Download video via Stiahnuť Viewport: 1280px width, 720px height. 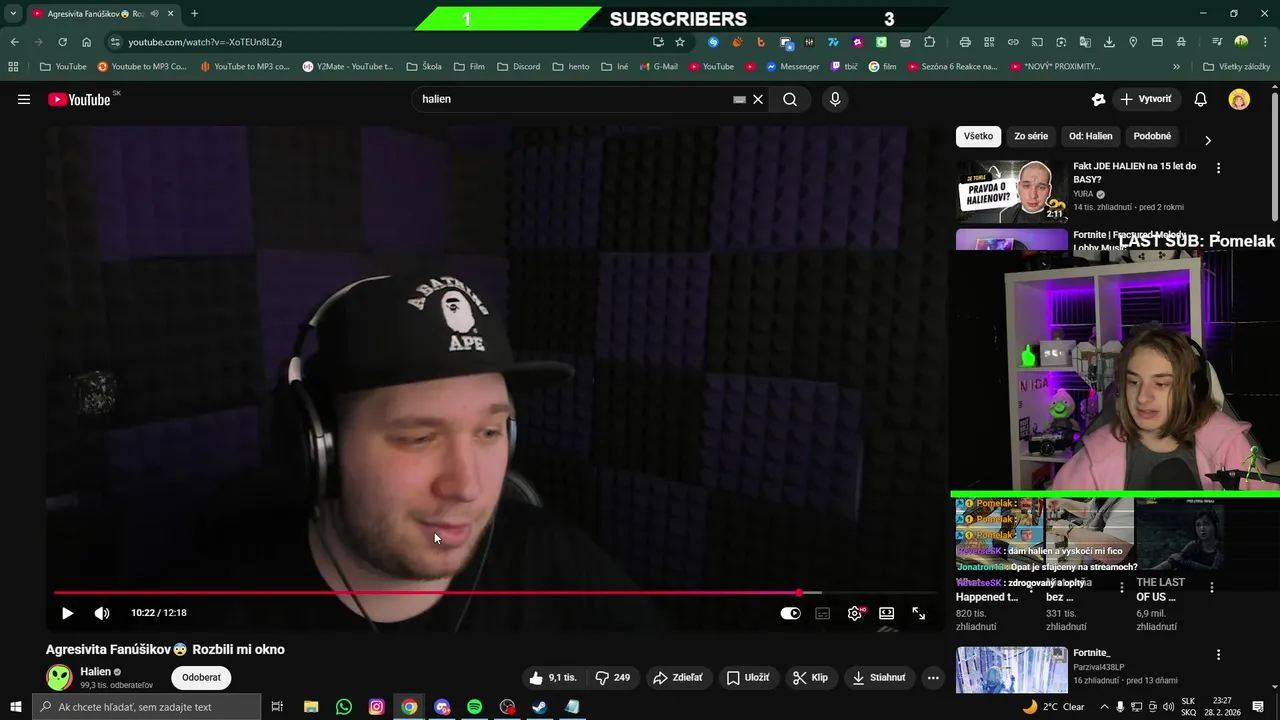tap(879, 677)
